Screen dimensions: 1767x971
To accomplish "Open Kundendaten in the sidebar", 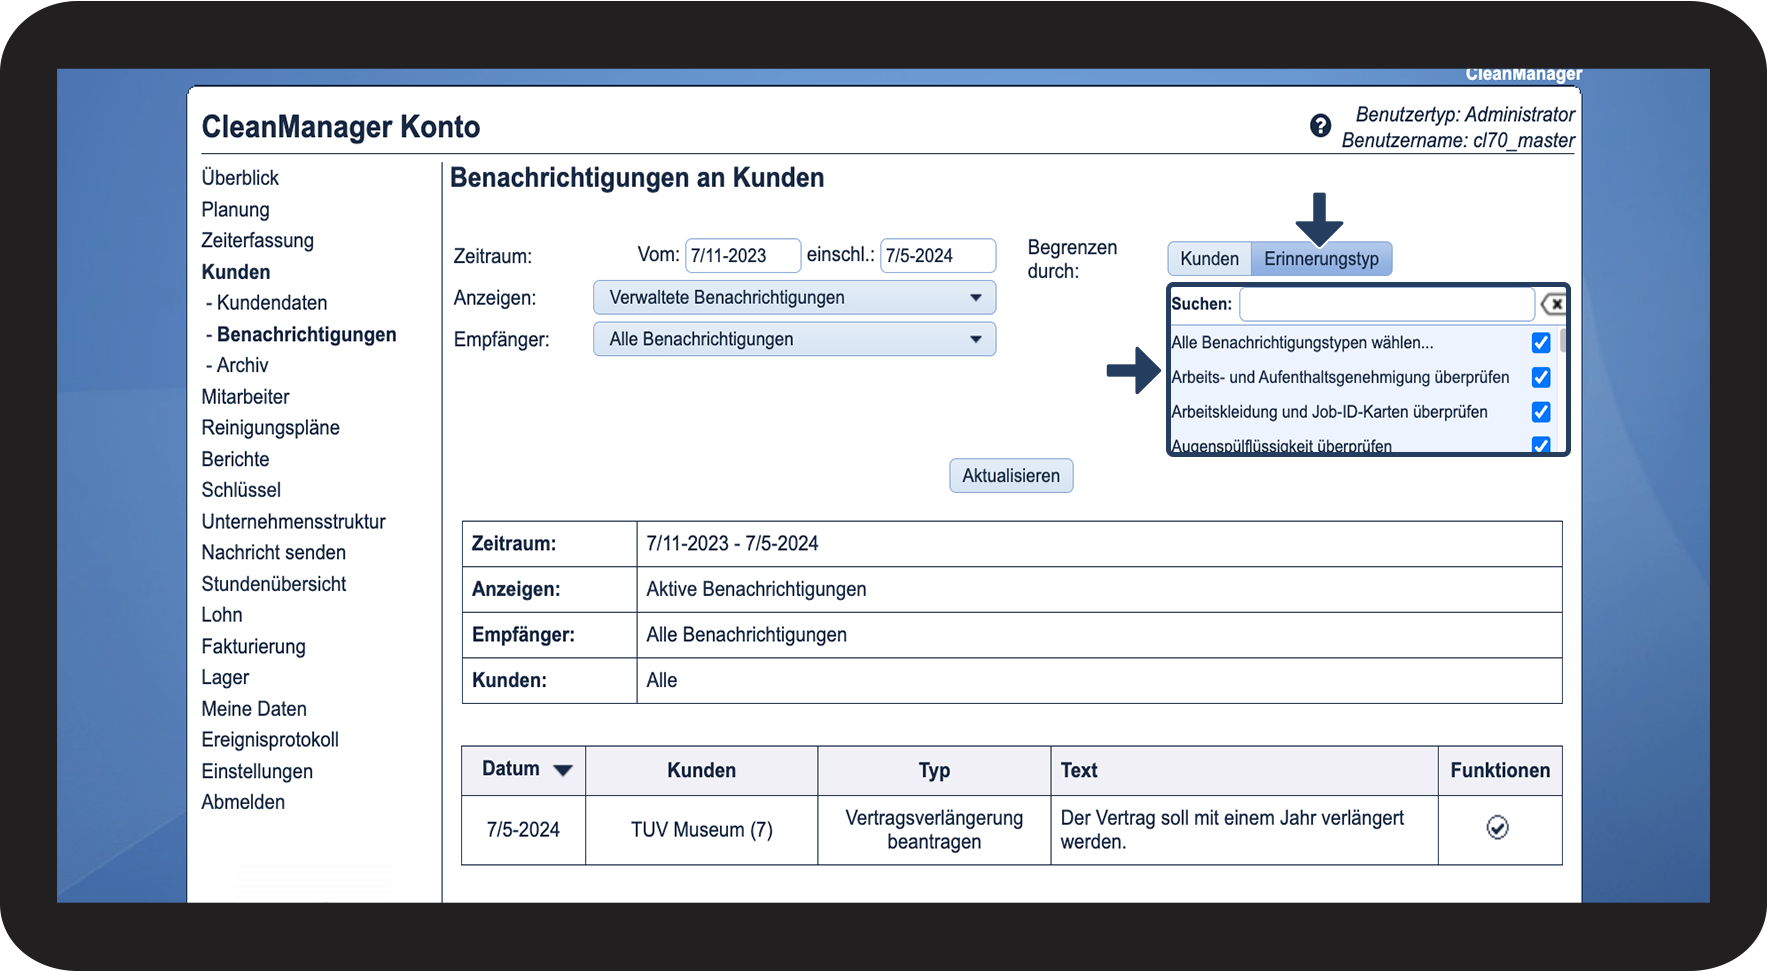I will (x=272, y=303).
